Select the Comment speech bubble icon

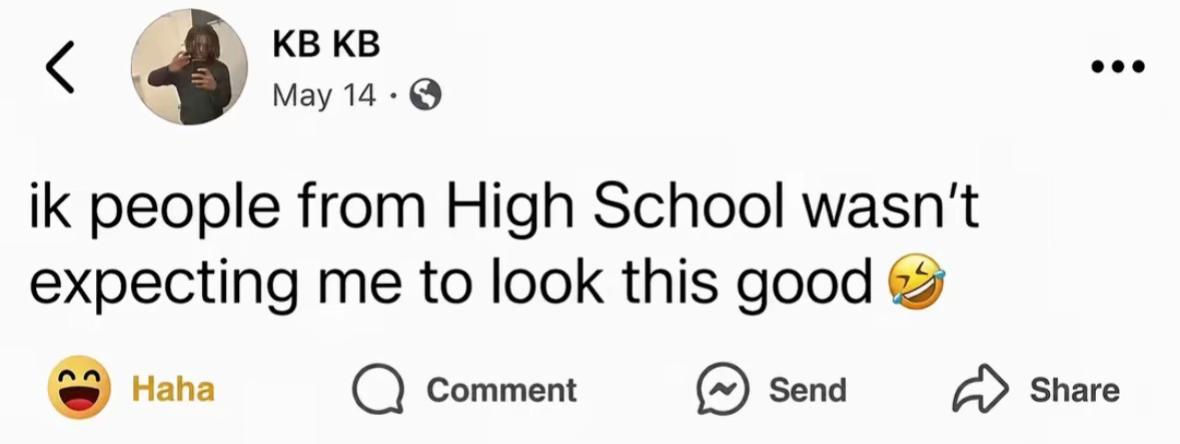coord(379,390)
